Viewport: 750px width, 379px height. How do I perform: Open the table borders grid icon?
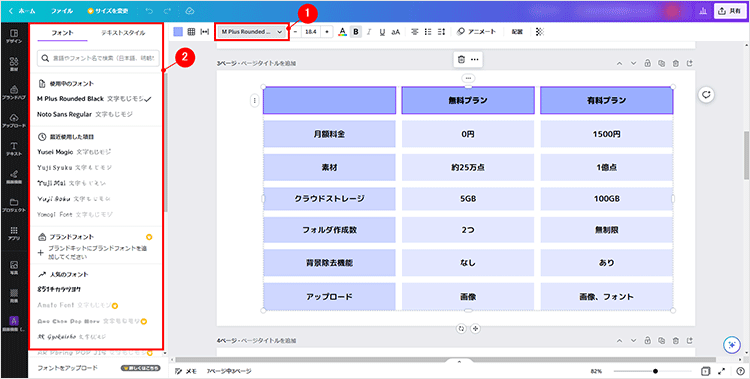tap(191, 32)
